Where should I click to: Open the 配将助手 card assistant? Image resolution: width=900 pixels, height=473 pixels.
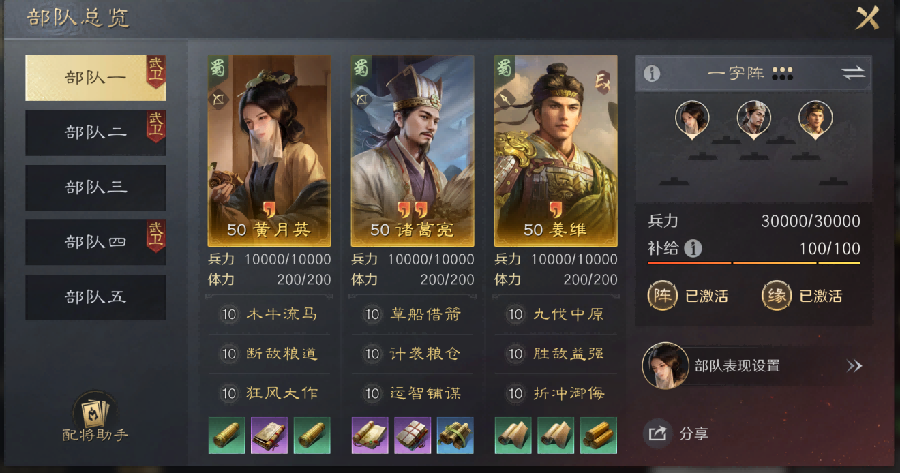pyautogui.click(x=95, y=418)
